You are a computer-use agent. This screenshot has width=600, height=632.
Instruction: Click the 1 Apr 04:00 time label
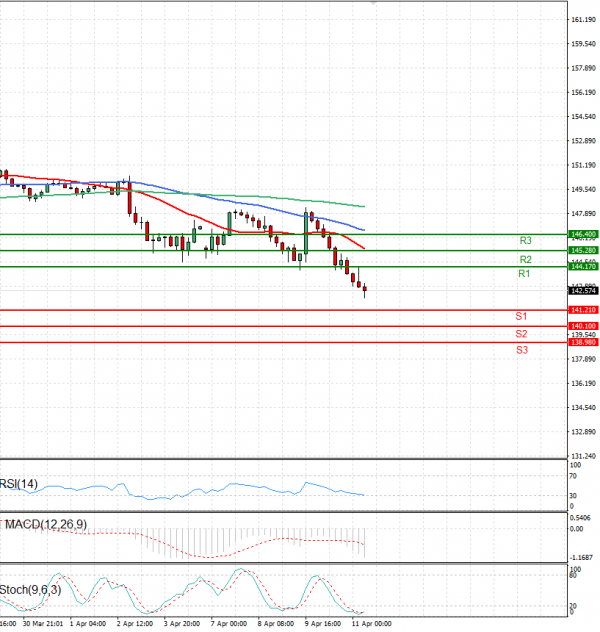[88, 624]
